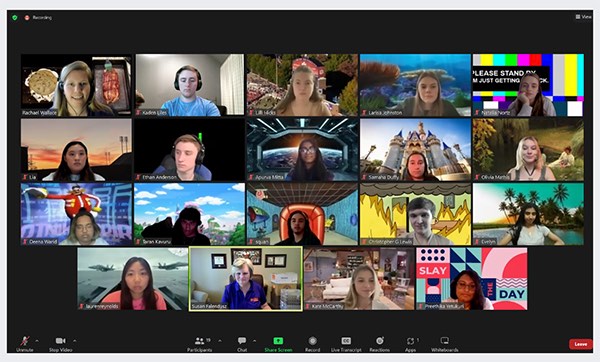This screenshot has height=362, width=600.
Task: Click muted mic icon on Kate McCarthy's tile
Action: (x=308, y=307)
